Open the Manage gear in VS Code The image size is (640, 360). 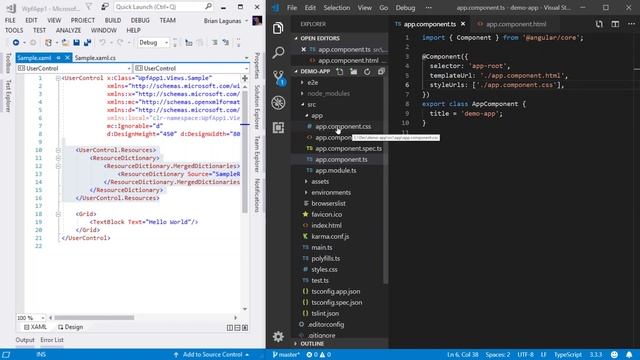tap(278, 336)
